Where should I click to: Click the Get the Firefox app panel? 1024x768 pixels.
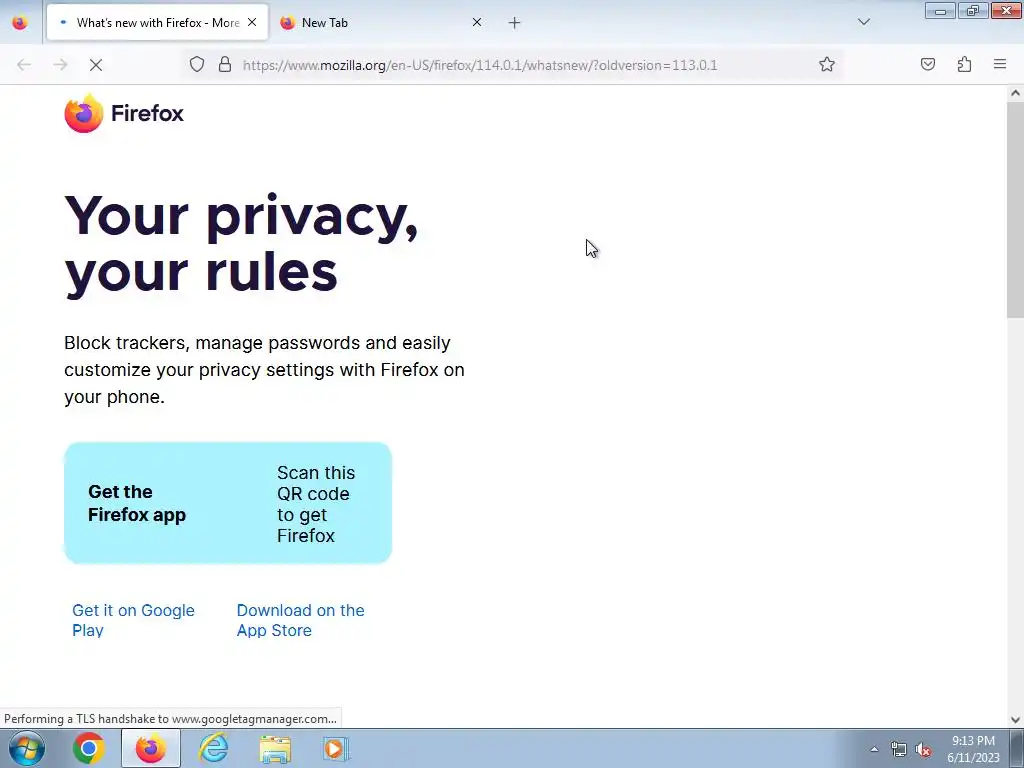(228, 503)
